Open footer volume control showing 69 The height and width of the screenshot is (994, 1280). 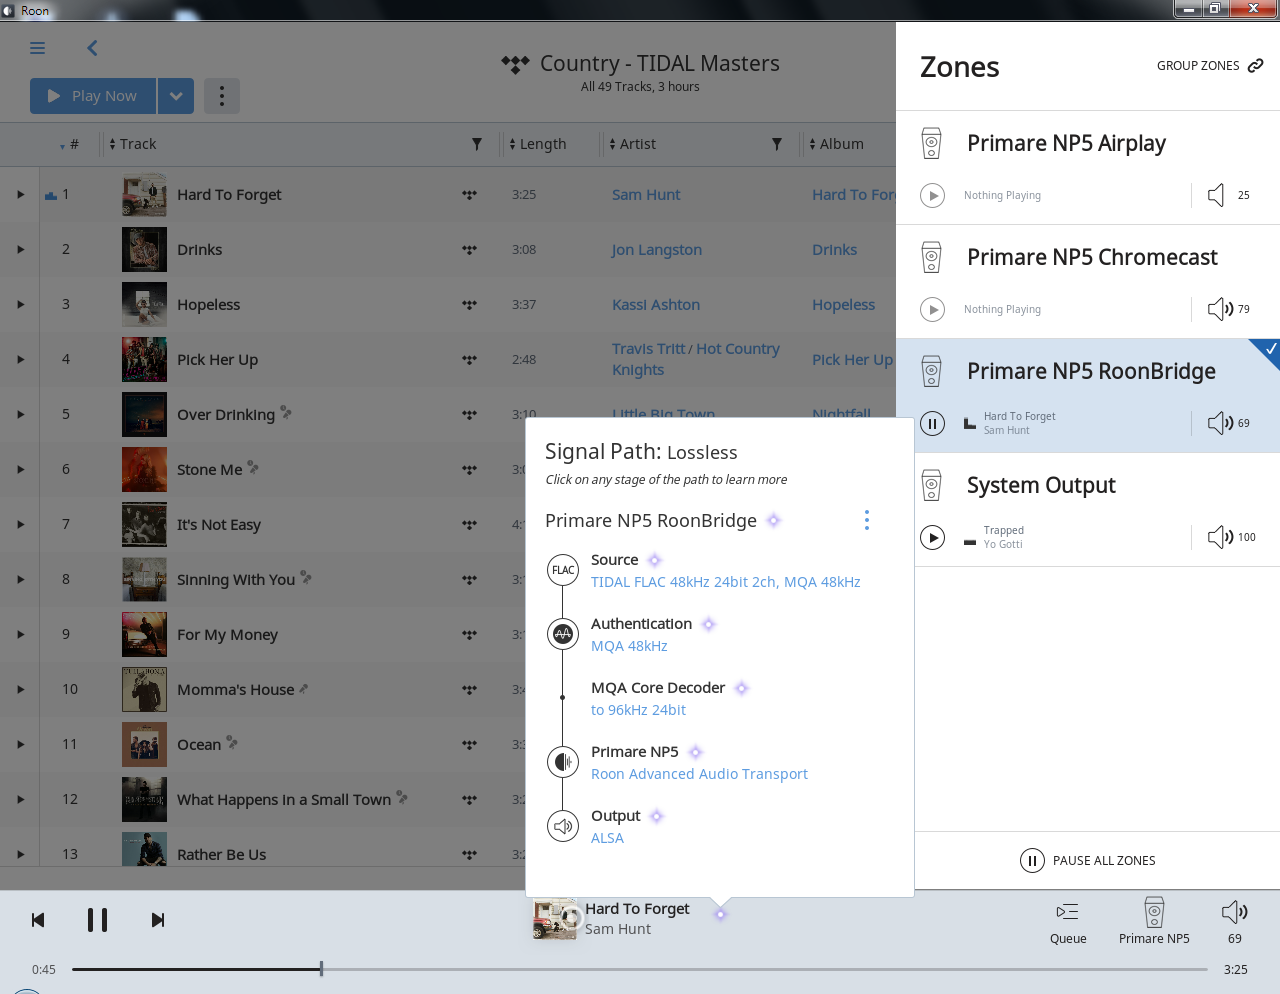point(1235,922)
